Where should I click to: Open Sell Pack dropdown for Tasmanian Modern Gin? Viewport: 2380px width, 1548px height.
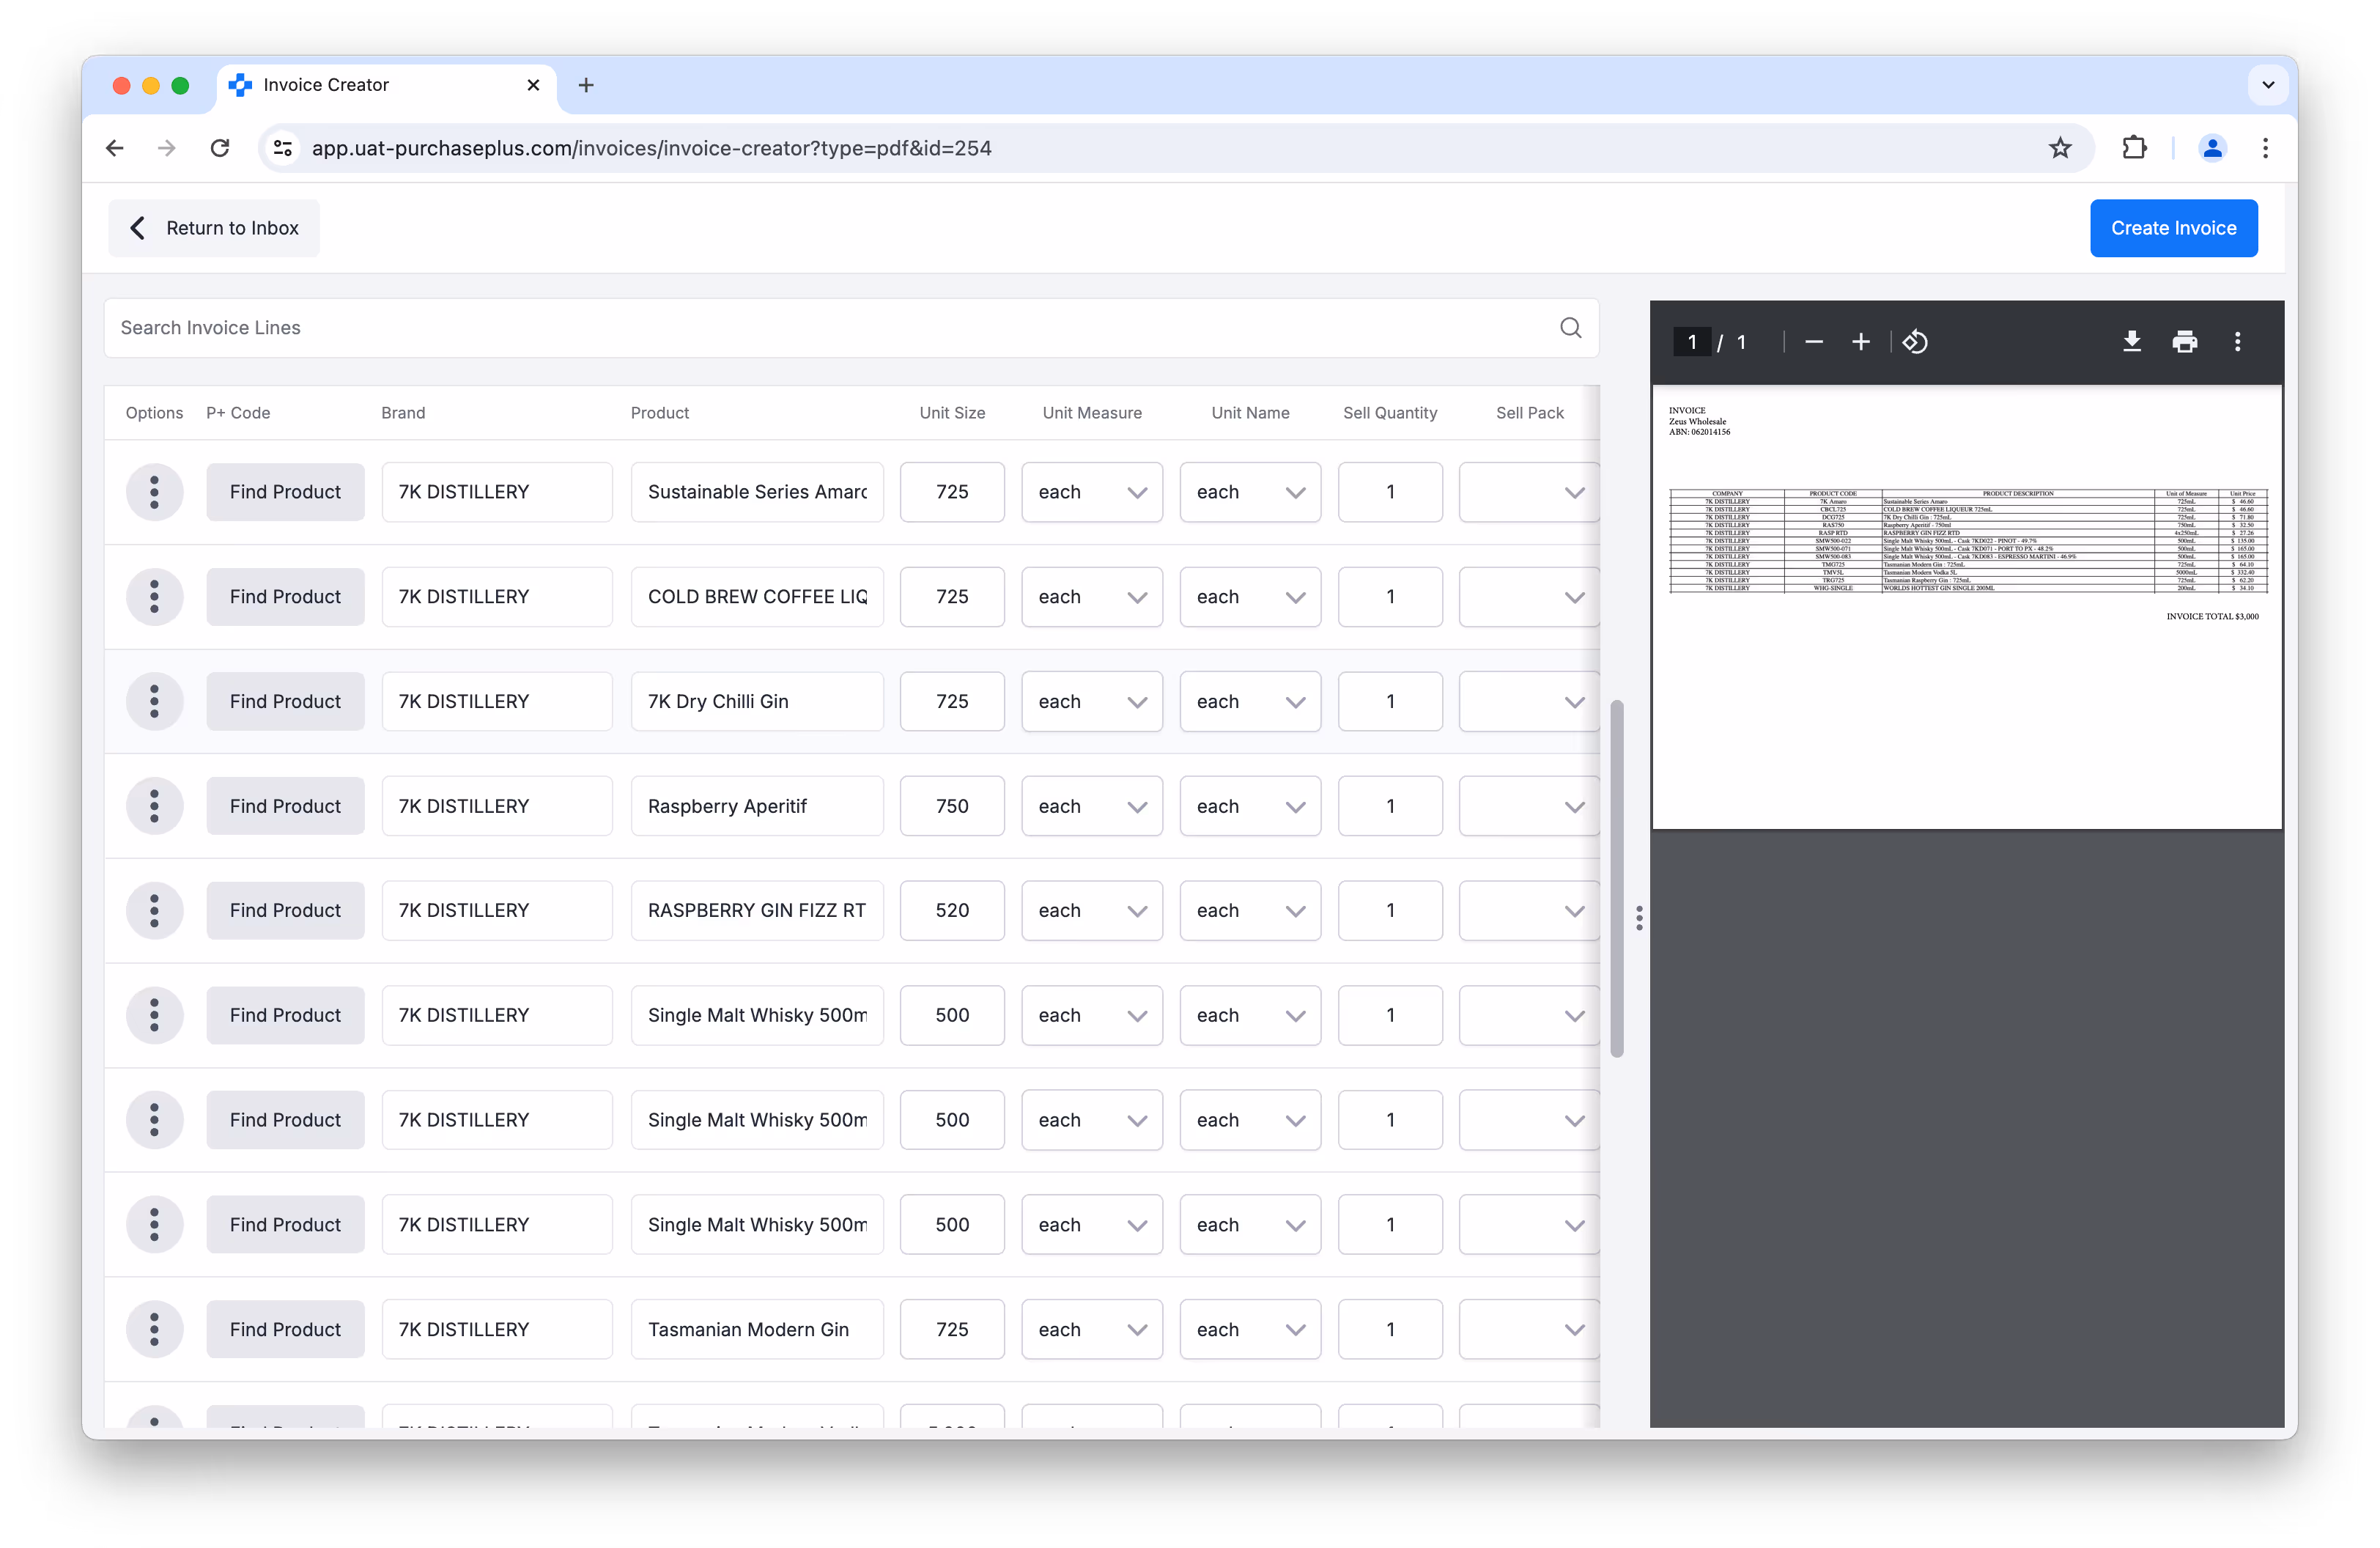[1528, 1329]
